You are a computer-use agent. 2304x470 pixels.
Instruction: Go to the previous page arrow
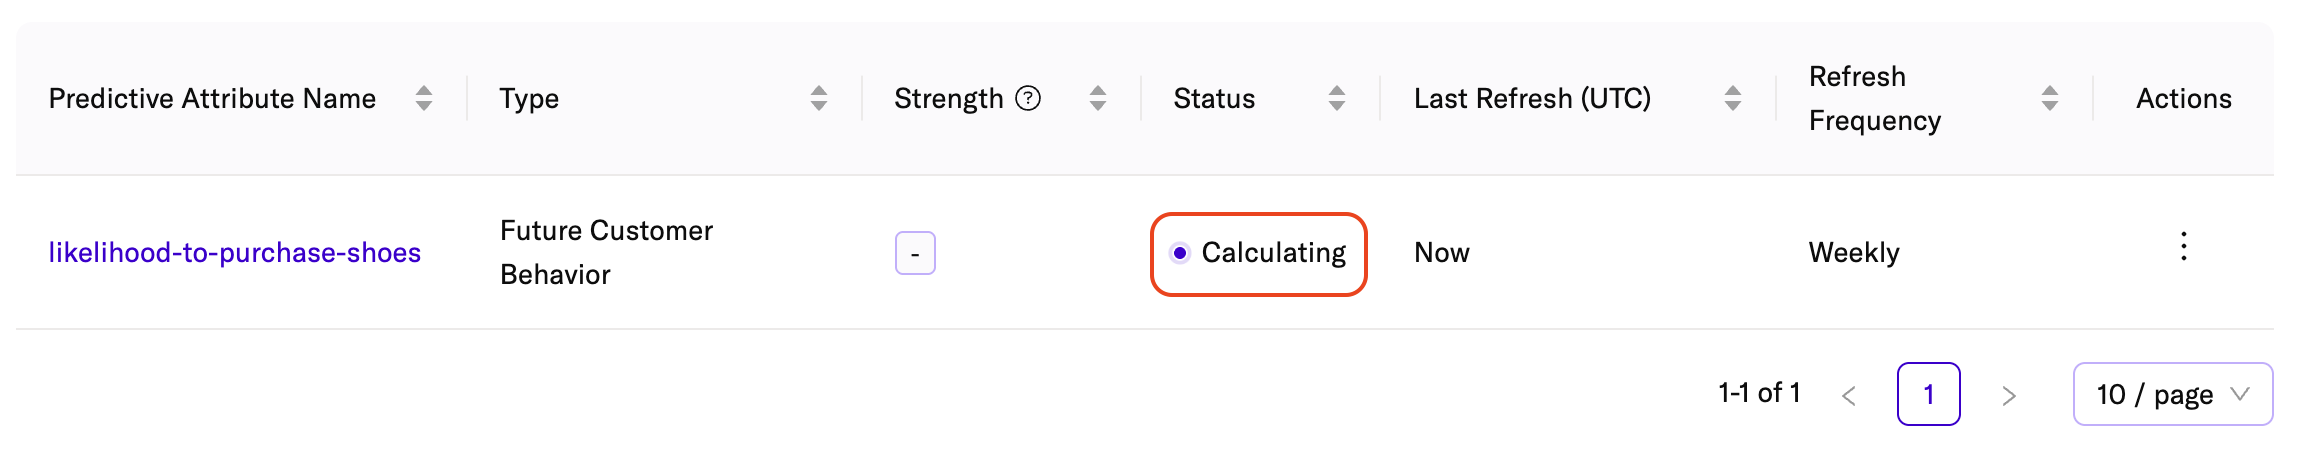[x=1849, y=396]
